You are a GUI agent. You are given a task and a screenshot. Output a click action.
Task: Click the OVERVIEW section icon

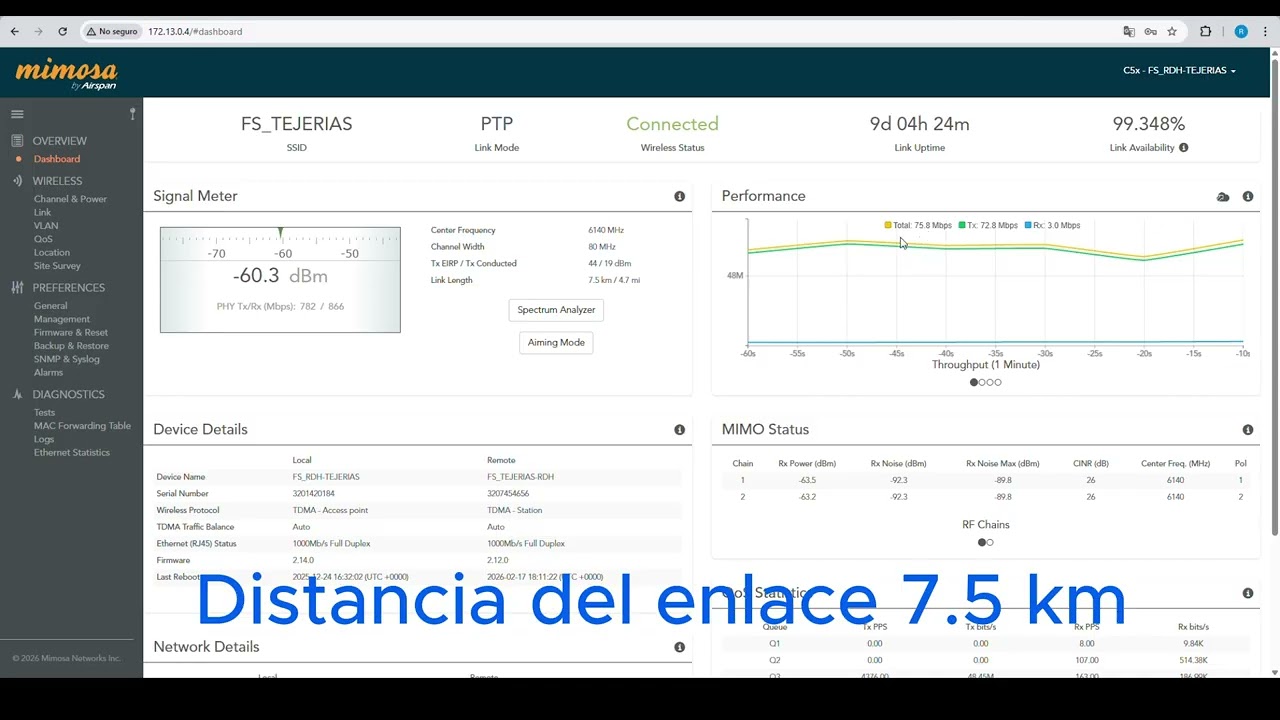click(x=17, y=141)
